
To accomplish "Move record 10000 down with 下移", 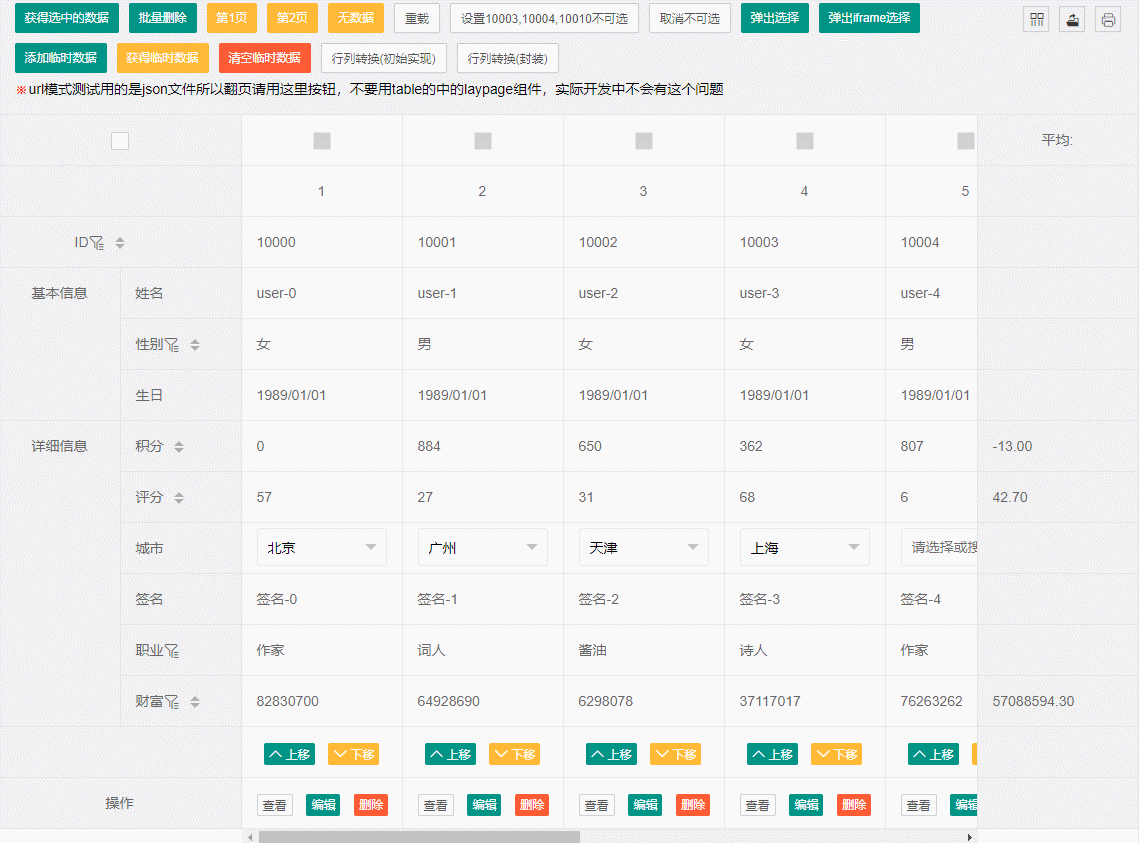I will click(x=354, y=754).
